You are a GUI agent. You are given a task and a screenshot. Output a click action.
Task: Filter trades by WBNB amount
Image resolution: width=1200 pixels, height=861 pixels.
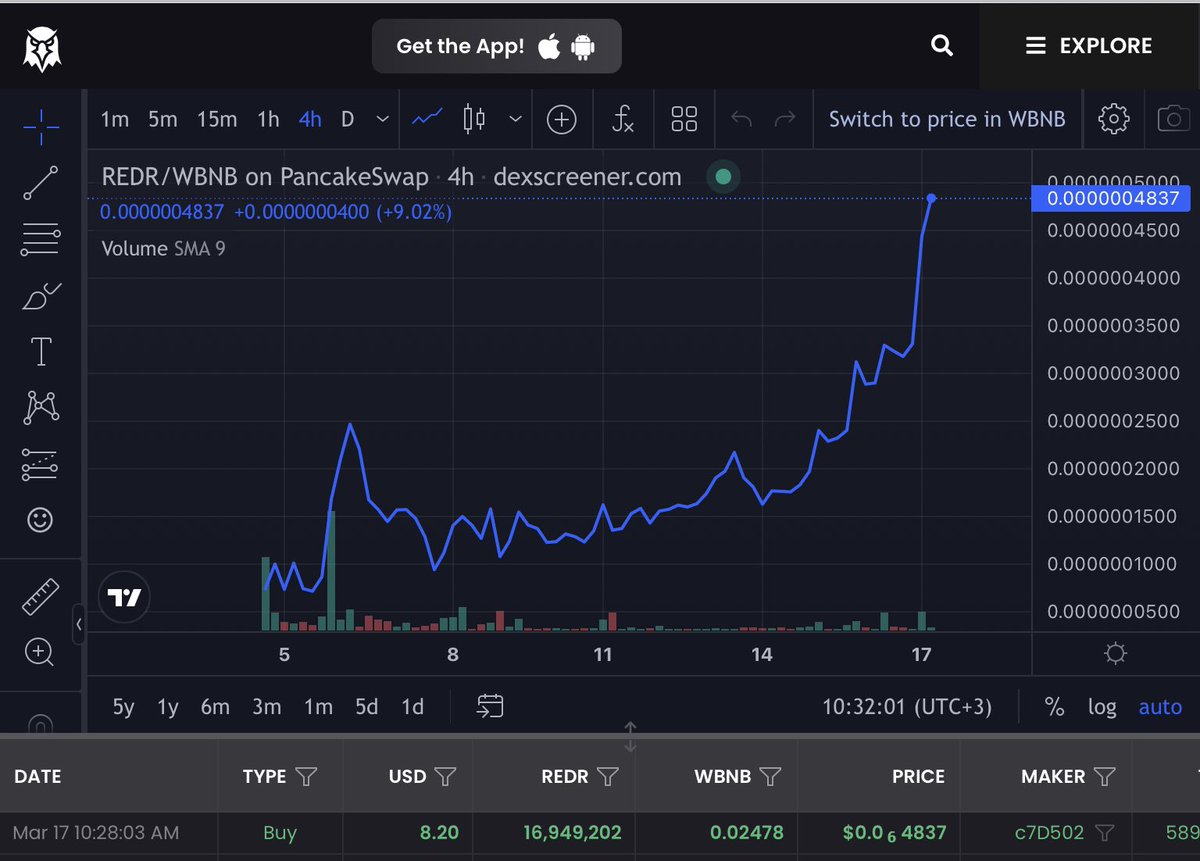pos(770,777)
